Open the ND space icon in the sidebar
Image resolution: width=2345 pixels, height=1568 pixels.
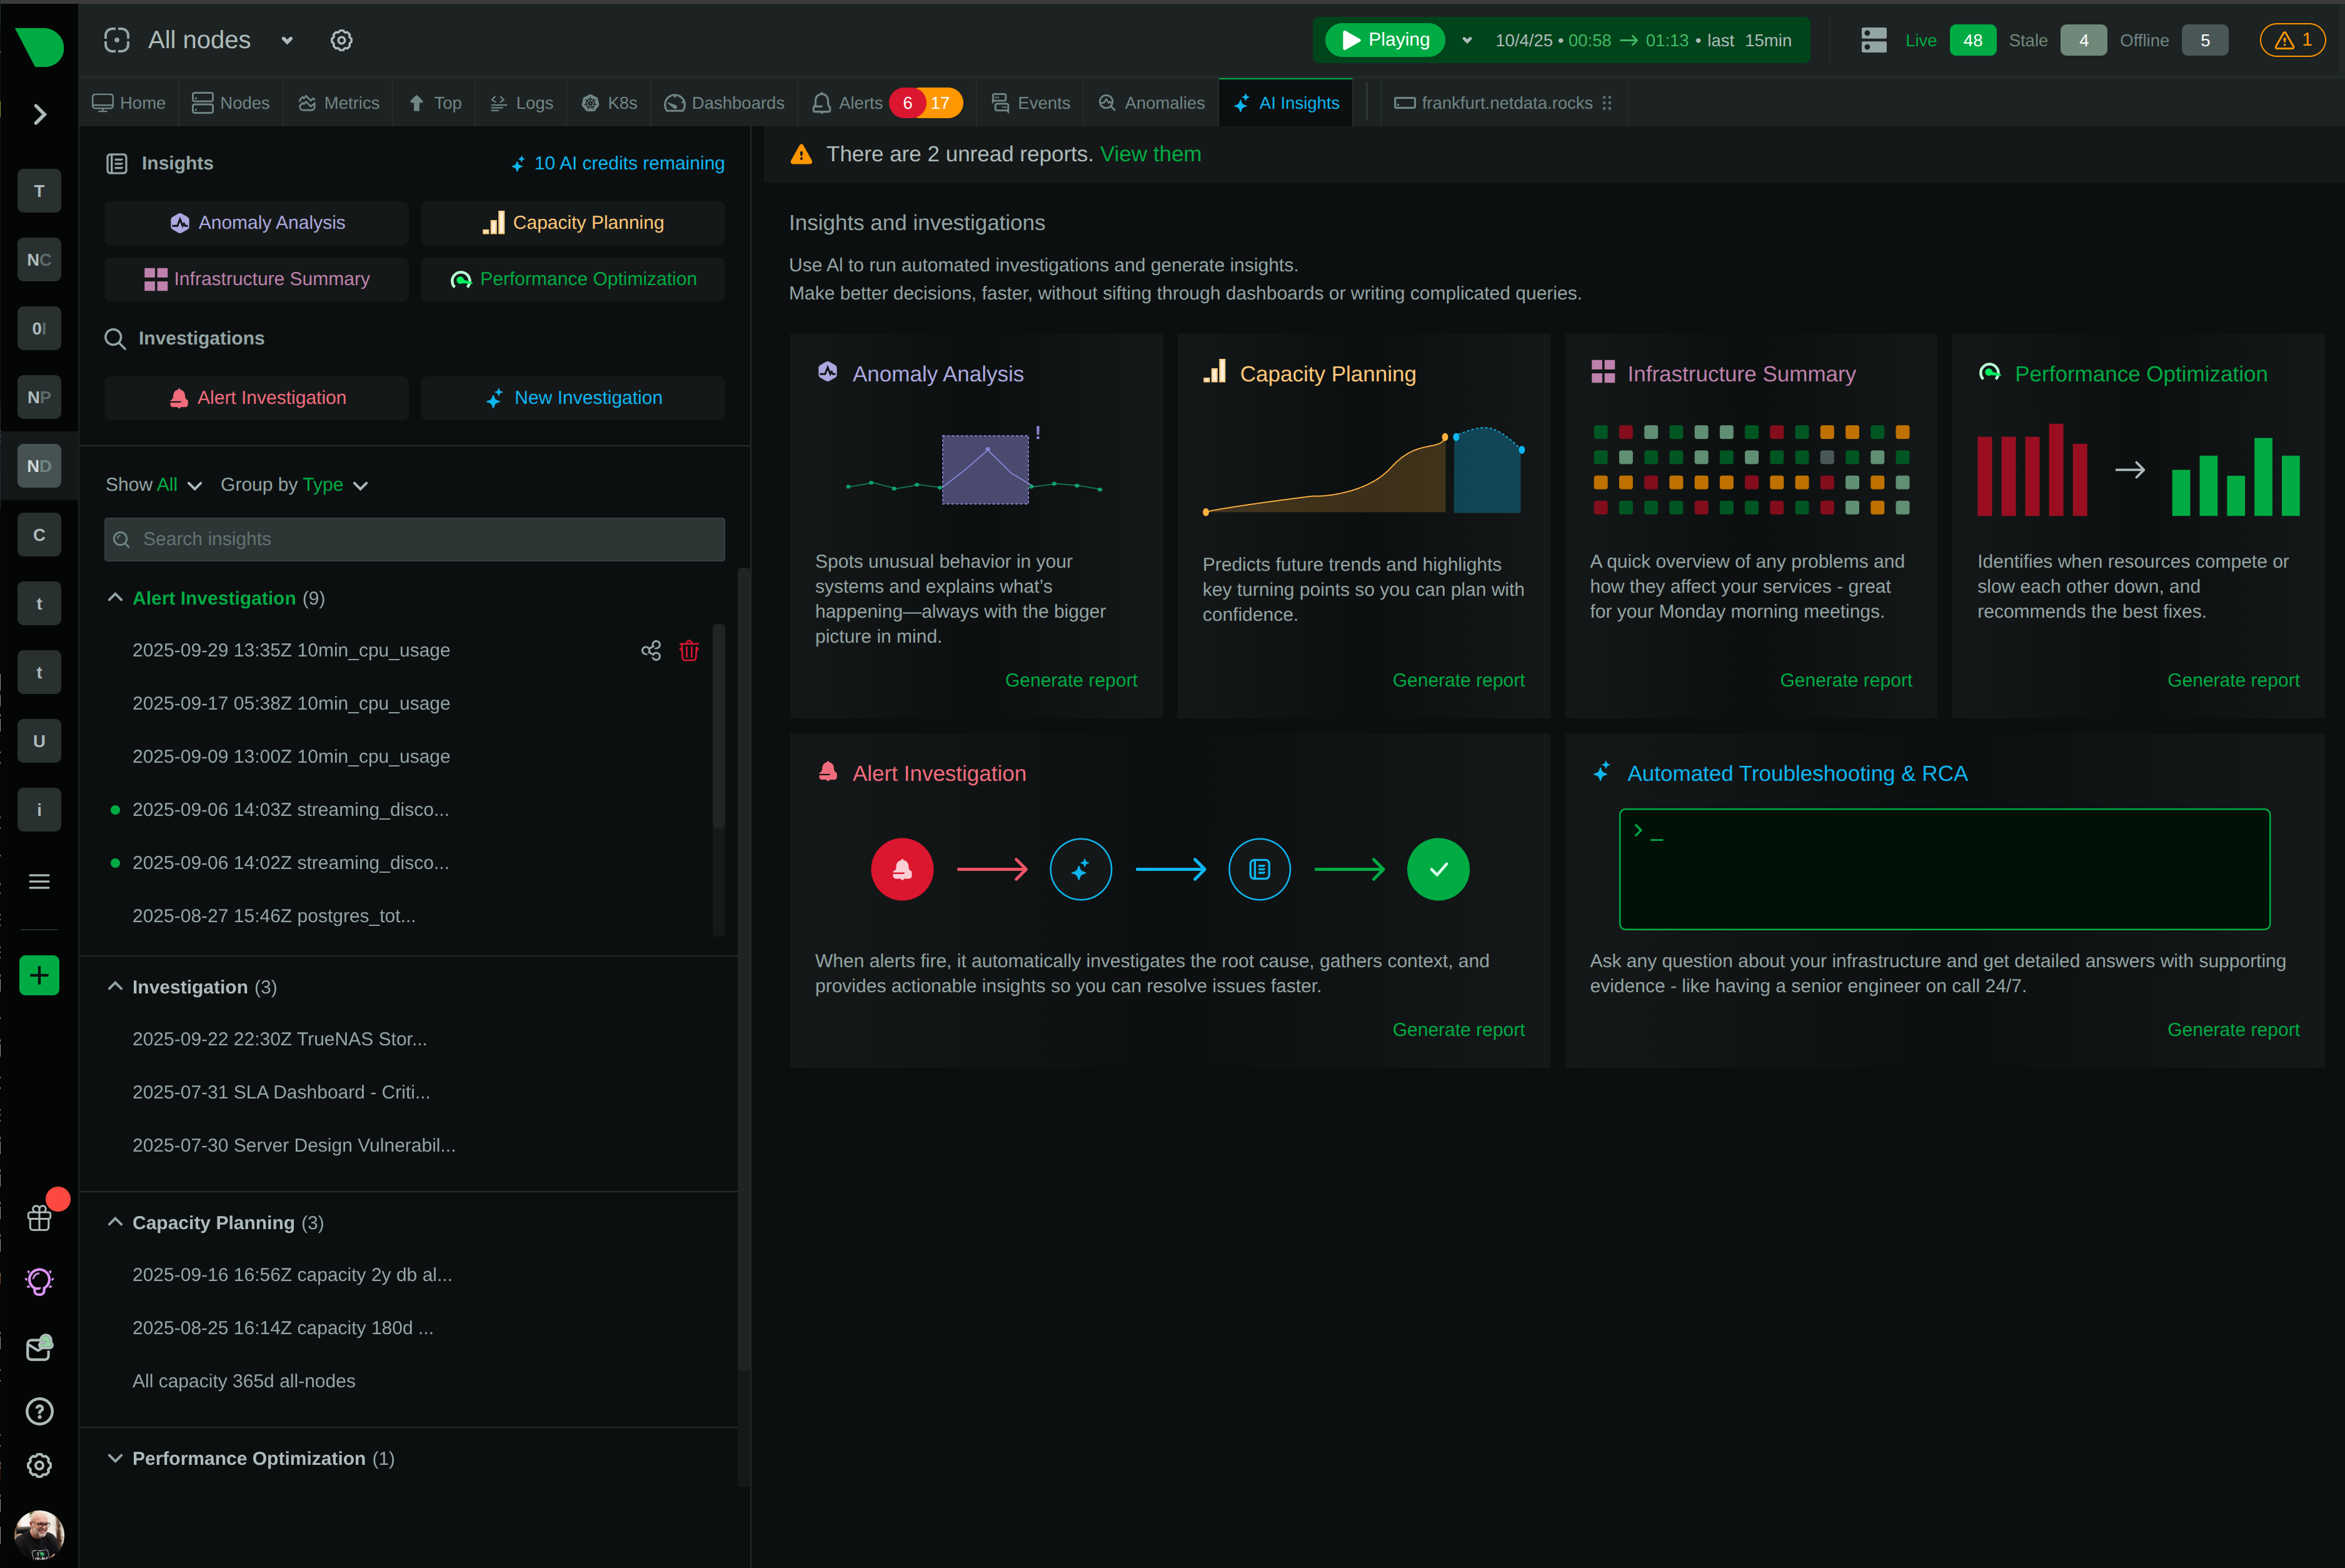point(39,465)
